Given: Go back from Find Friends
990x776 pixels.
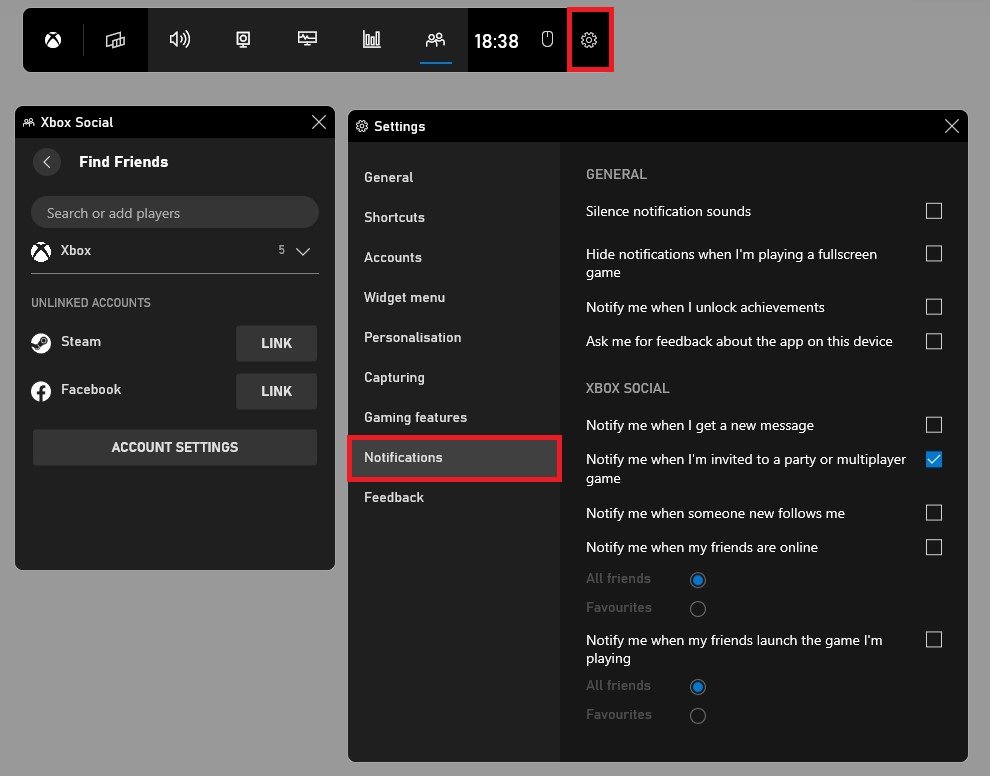Looking at the screenshot, I should pos(47,162).
